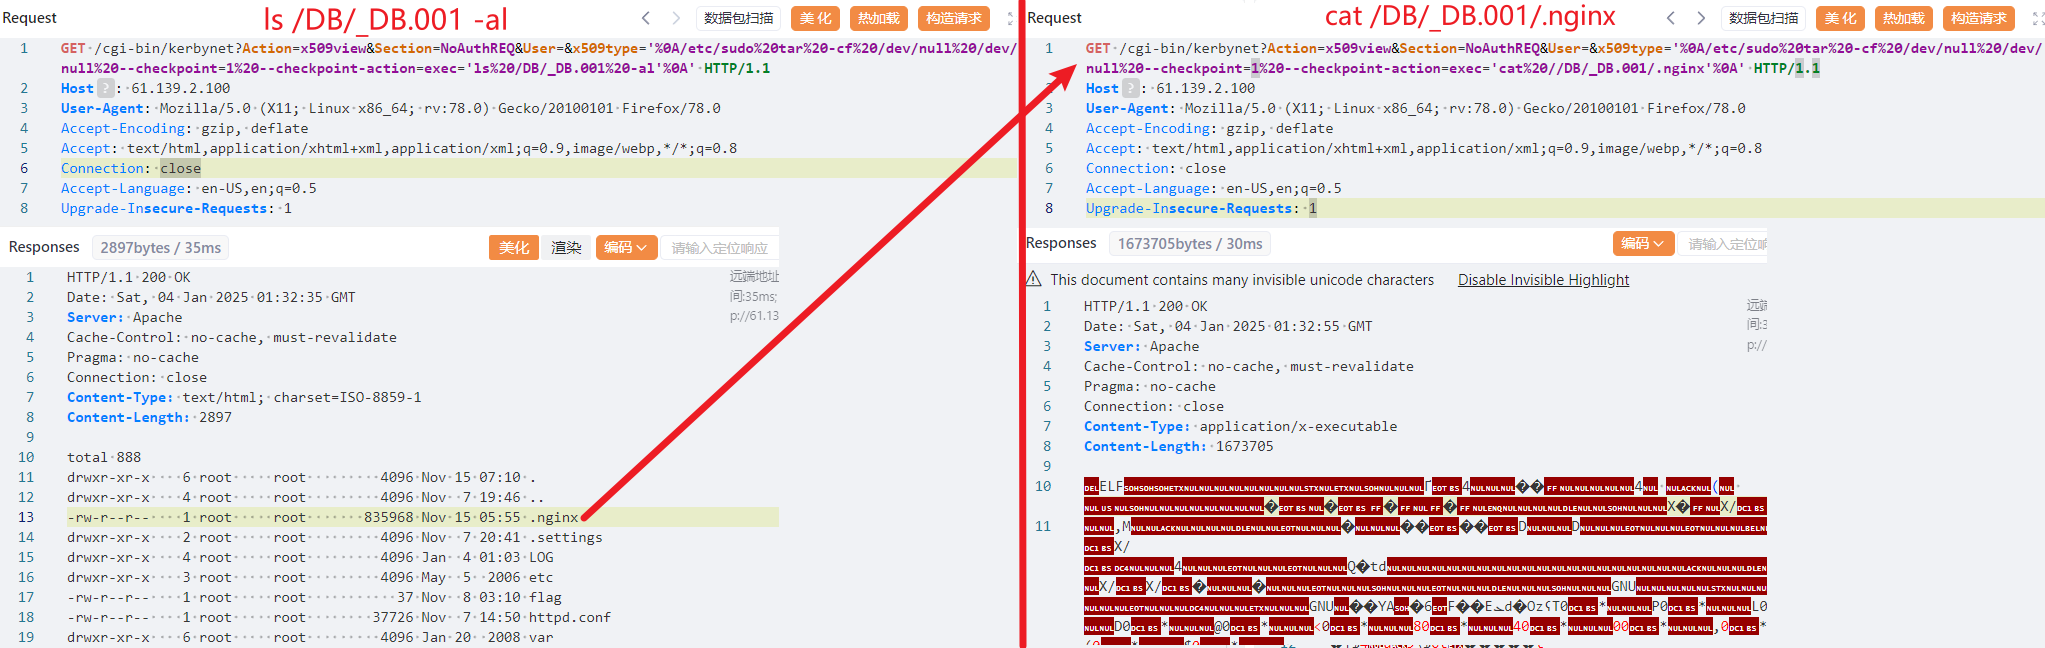
Task: Go to next request in left Request pane
Action: [676, 18]
